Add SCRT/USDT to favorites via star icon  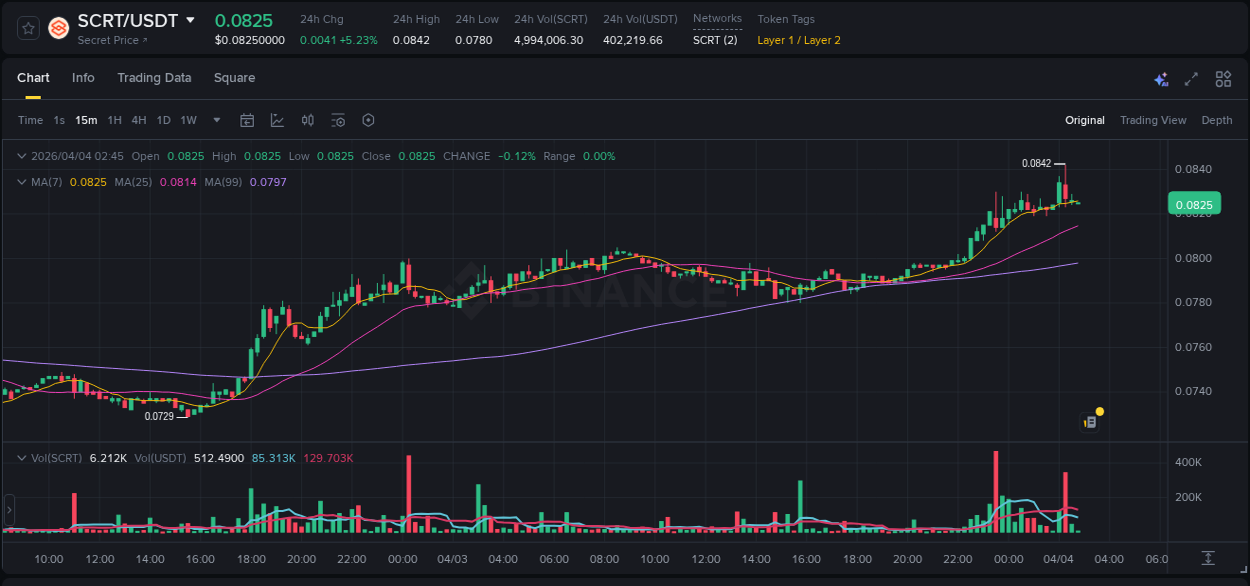point(27,28)
